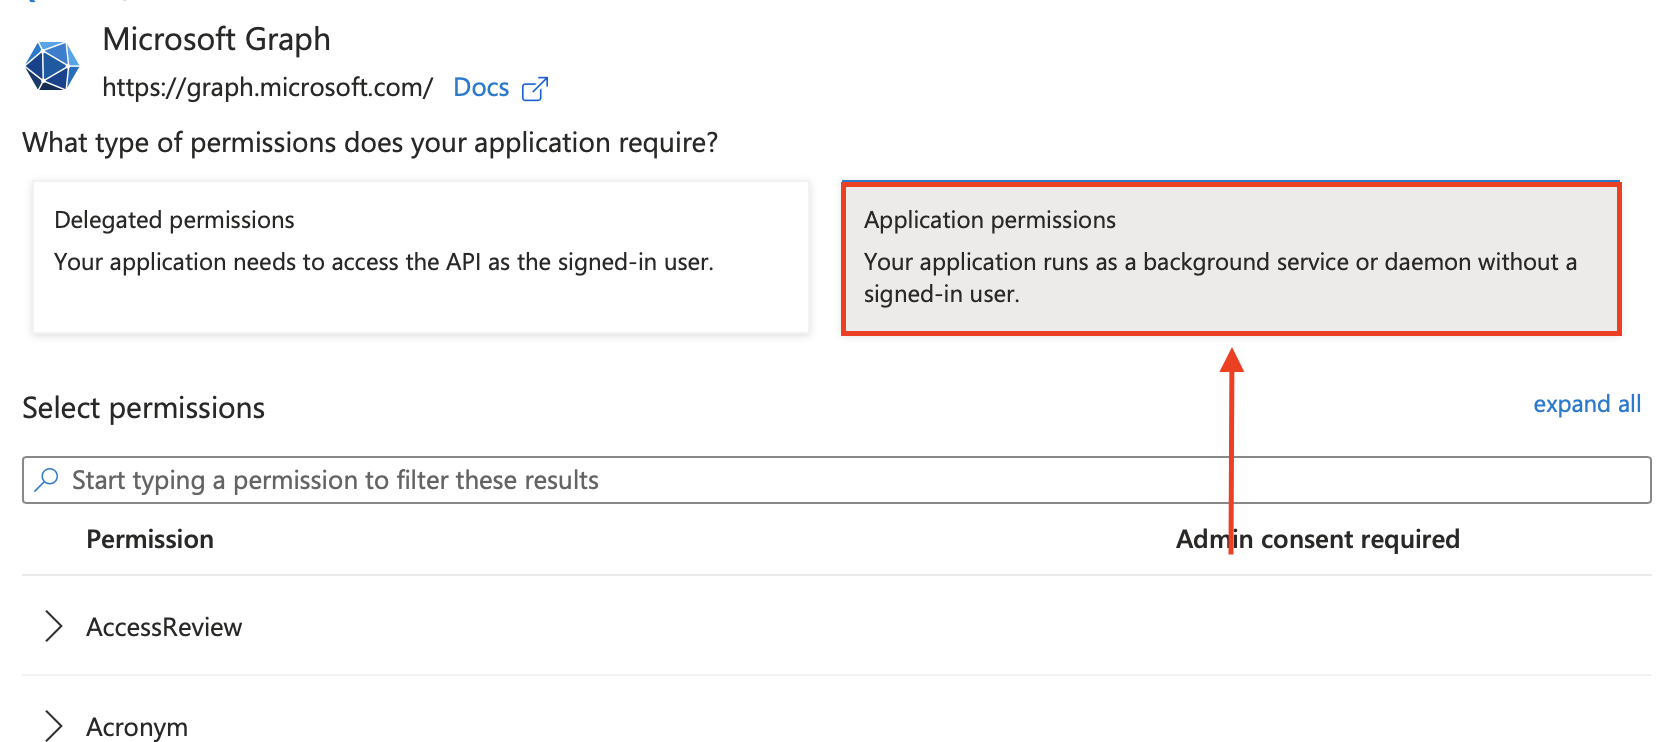Image resolution: width=1660 pixels, height=742 pixels.
Task: Click the AccessReview row label
Action: [164, 627]
